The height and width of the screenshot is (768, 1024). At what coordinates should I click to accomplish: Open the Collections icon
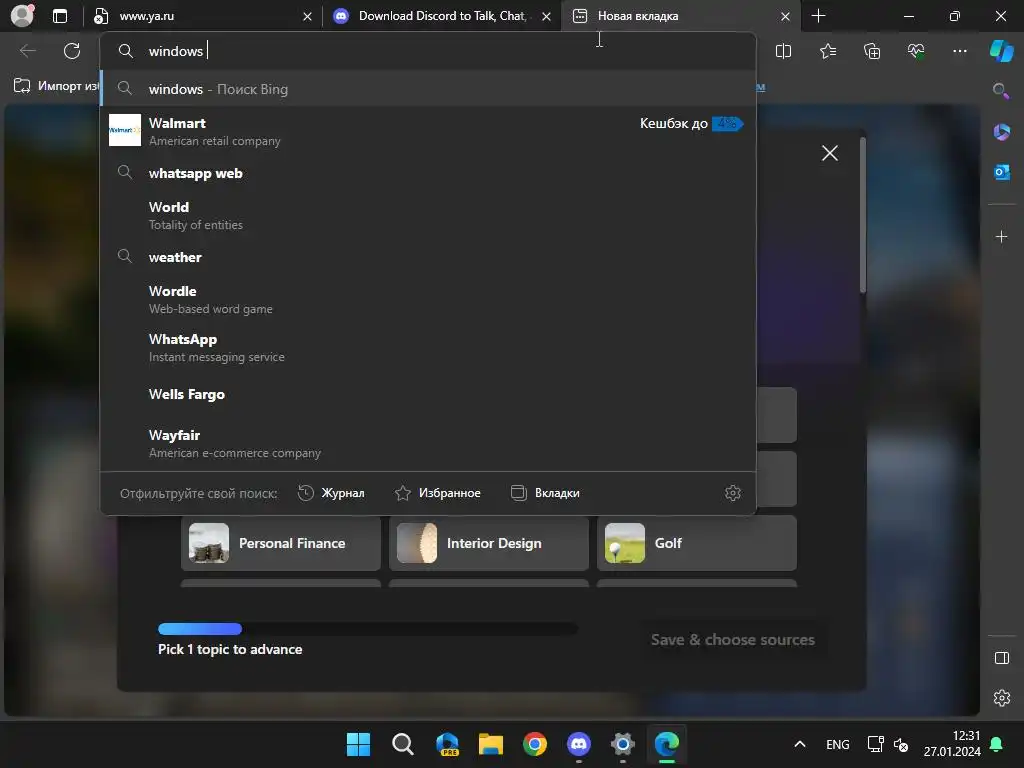(x=872, y=51)
